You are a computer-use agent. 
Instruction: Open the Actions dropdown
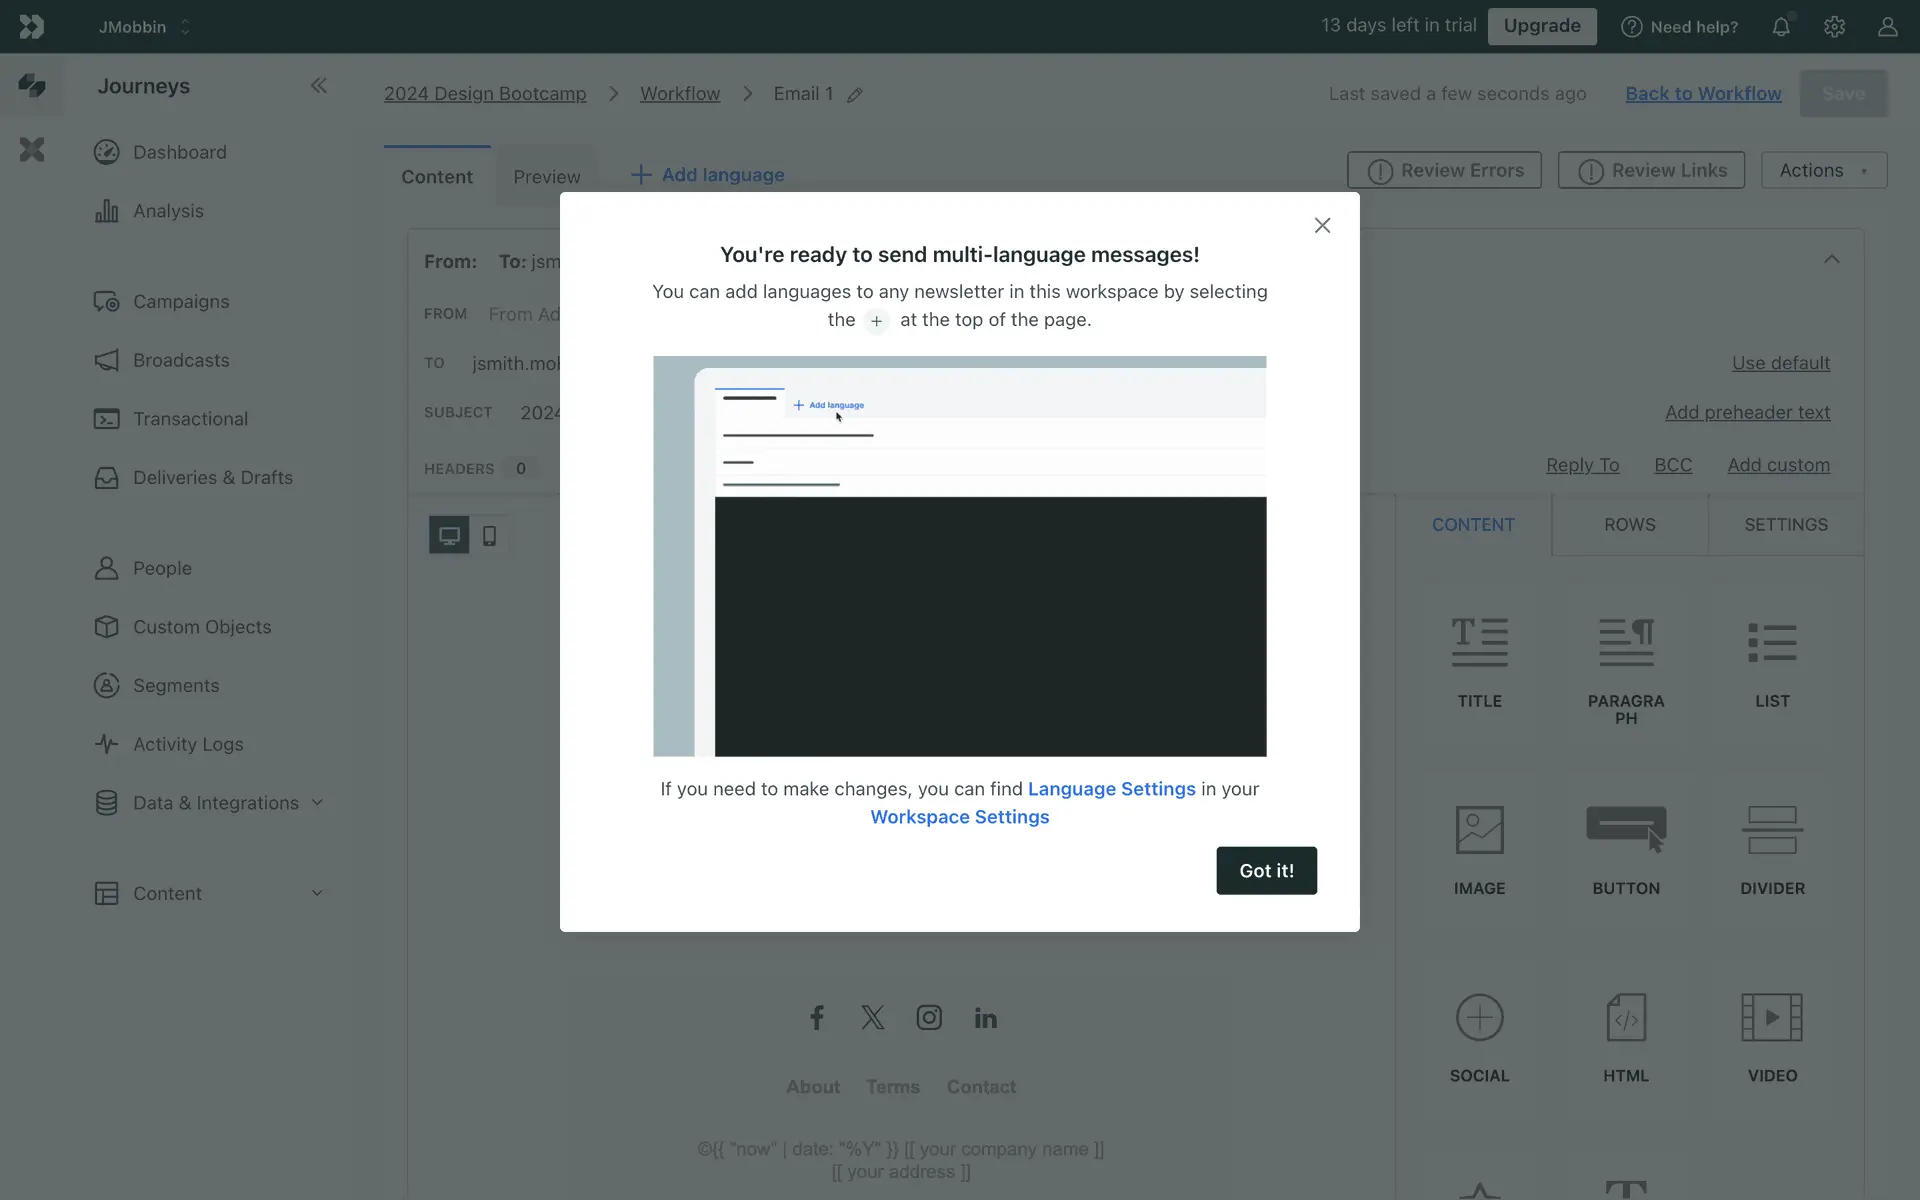coord(1823,171)
